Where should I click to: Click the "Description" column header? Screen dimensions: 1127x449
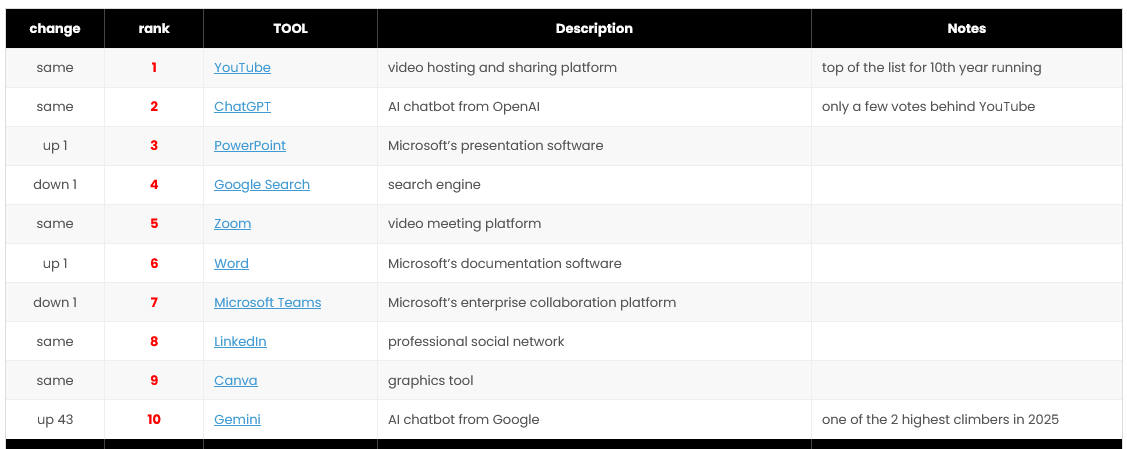(x=594, y=29)
